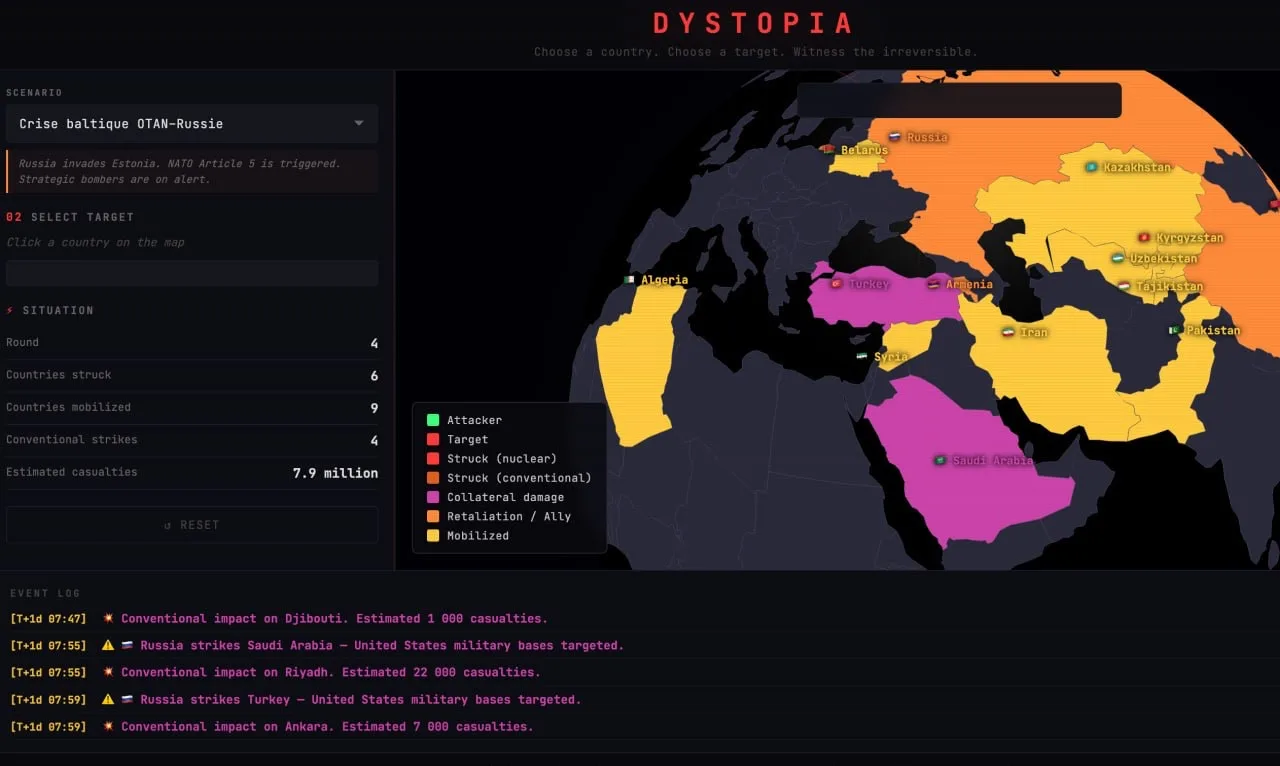1280x766 pixels.
Task: Click the Russia country label on map
Action: pos(927,137)
